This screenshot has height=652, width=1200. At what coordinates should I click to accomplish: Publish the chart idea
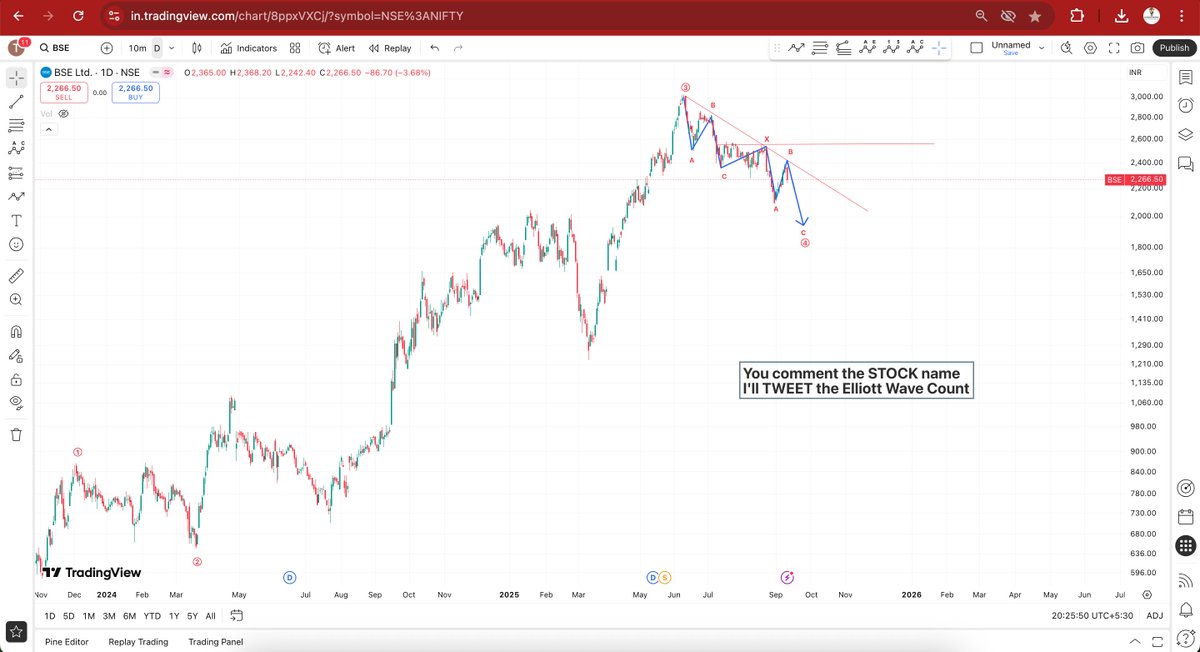point(1173,48)
